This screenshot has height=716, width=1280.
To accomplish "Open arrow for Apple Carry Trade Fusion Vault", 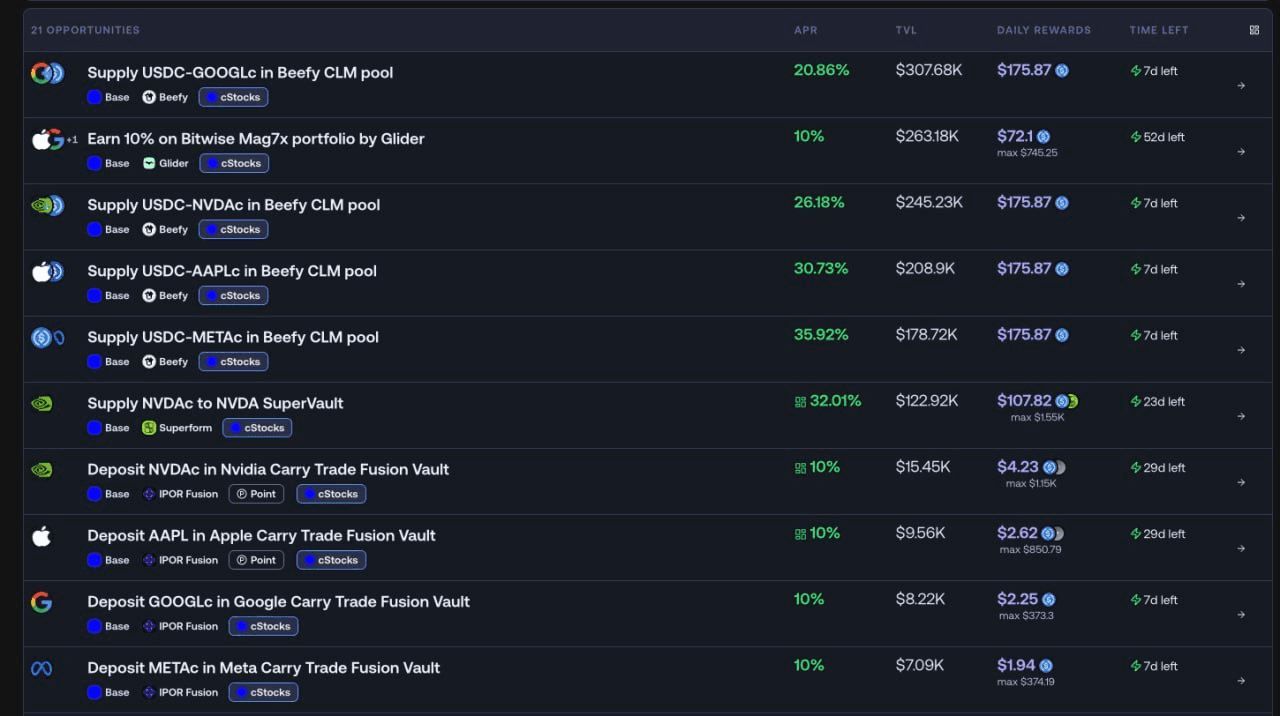I will point(1241,548).
